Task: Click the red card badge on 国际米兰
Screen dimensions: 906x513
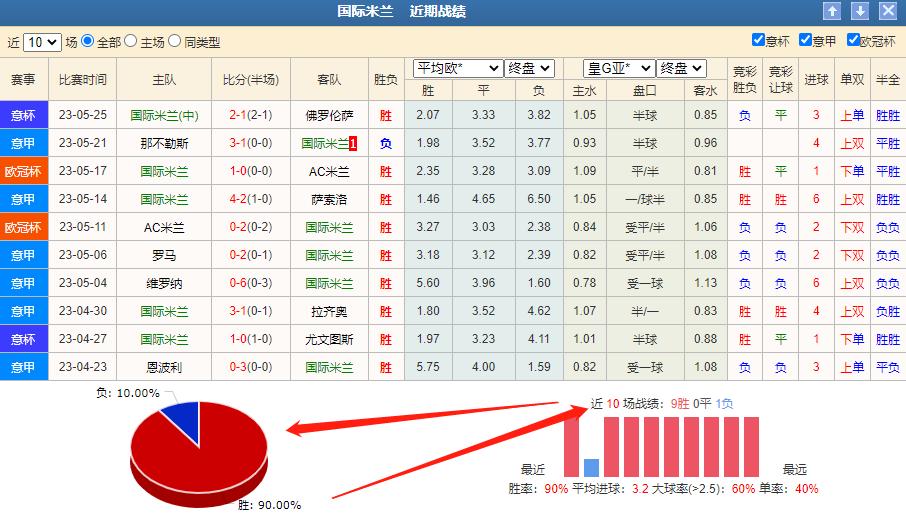Action: 353,143
